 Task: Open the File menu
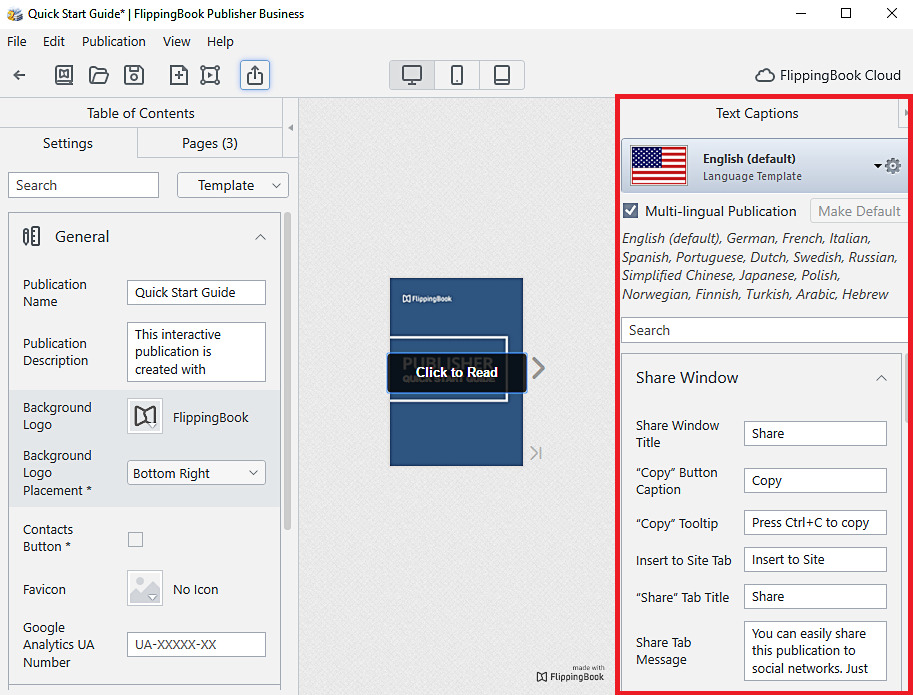(17, 42)
